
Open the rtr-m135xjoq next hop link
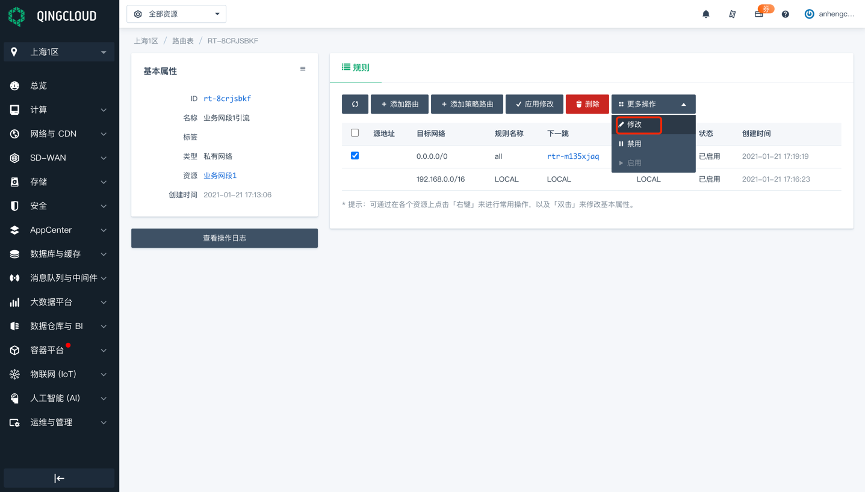click(573, 157)
